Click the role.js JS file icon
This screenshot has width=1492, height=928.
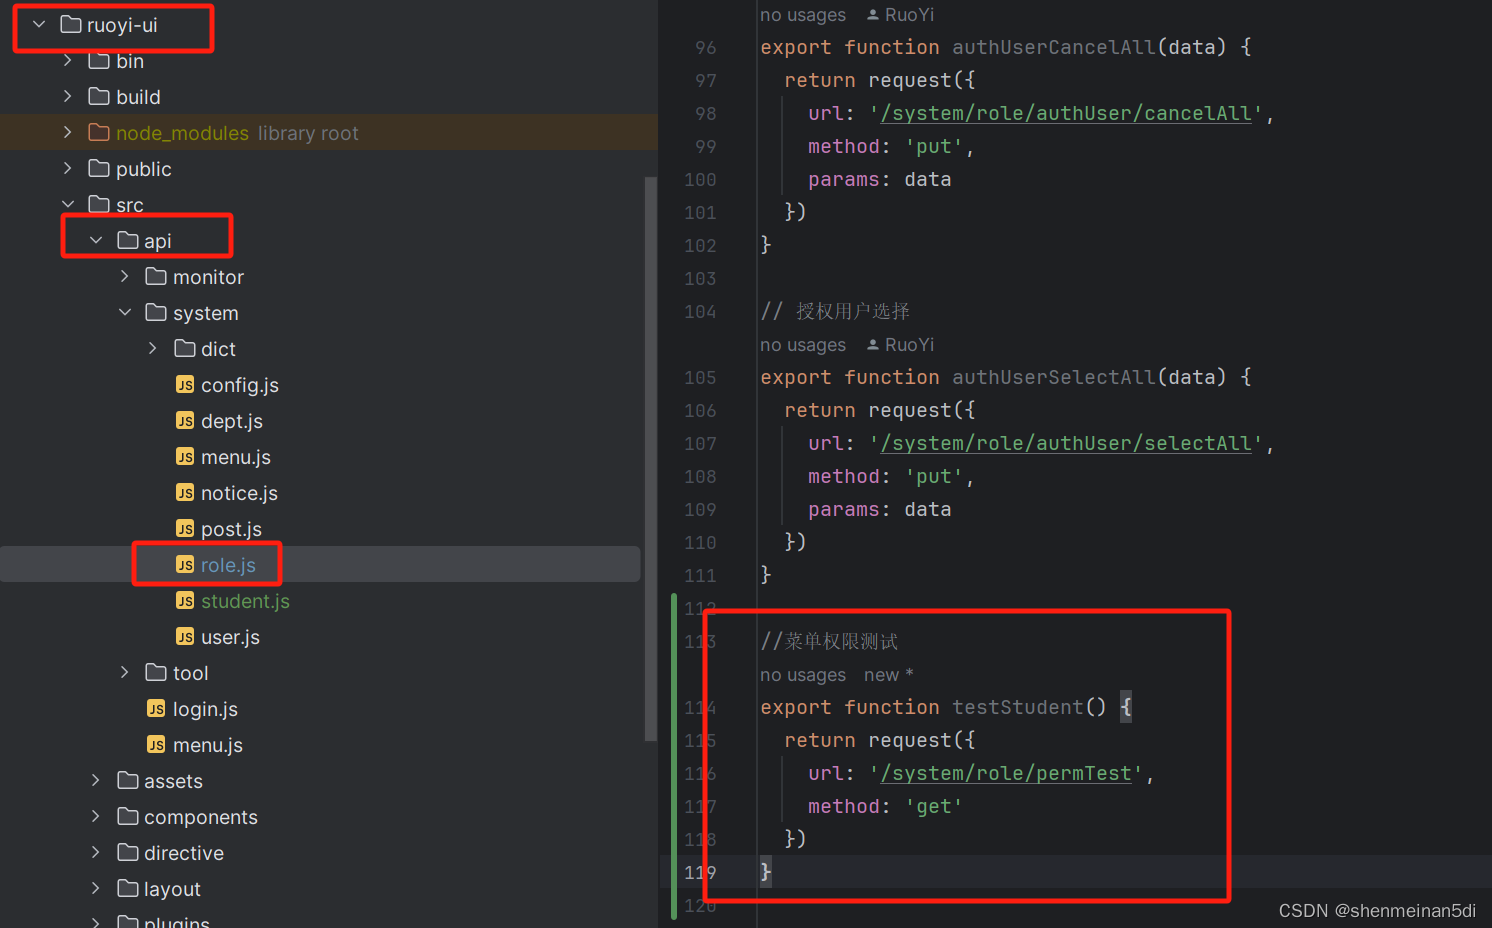[x=185, y=564]
